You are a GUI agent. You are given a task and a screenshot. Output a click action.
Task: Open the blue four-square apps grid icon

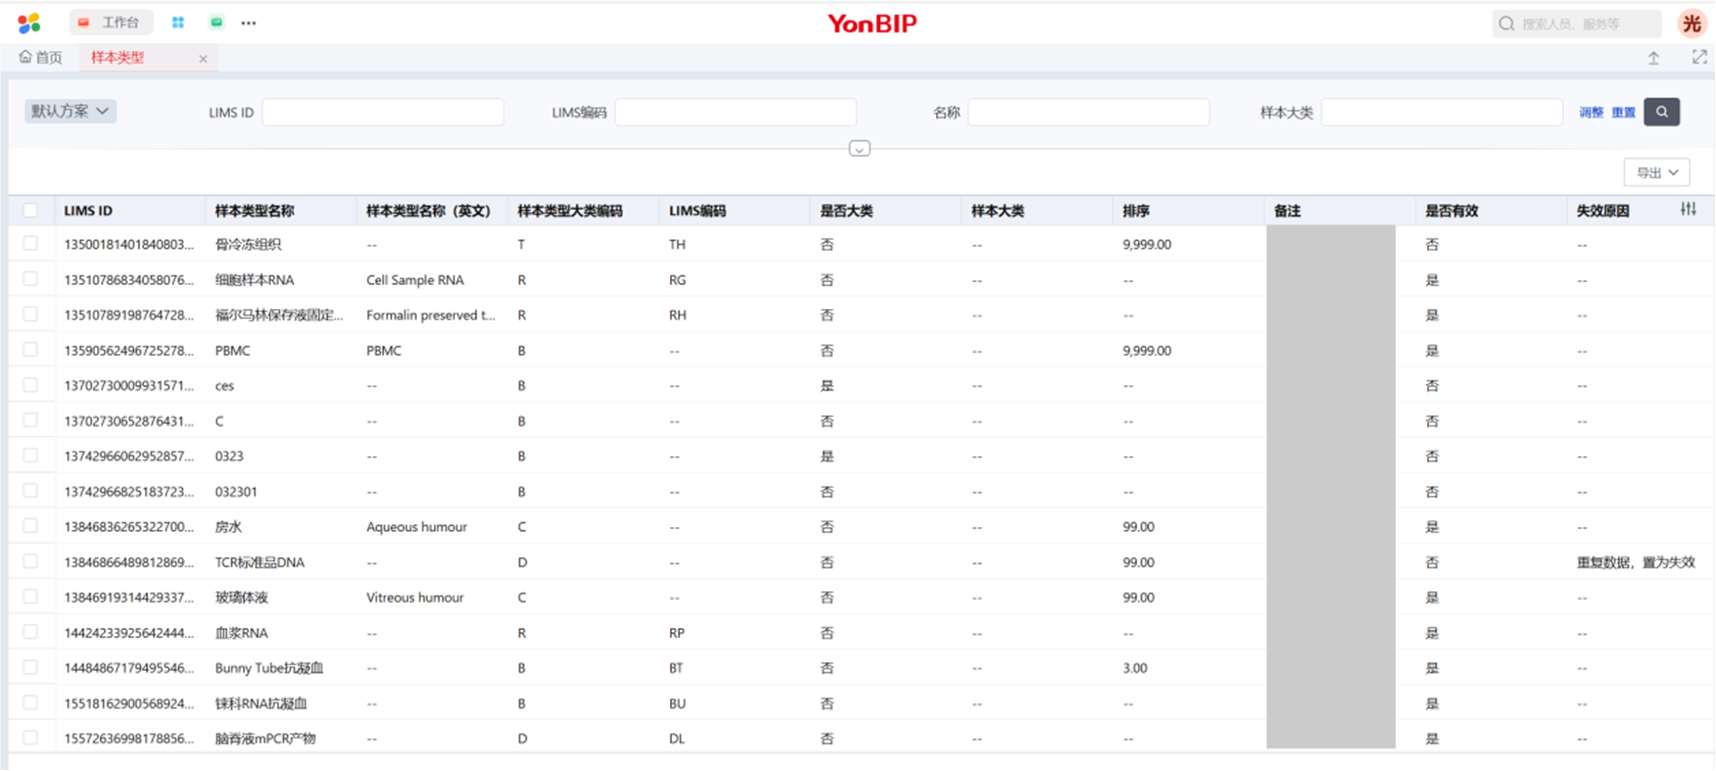(x=178, y=22)
